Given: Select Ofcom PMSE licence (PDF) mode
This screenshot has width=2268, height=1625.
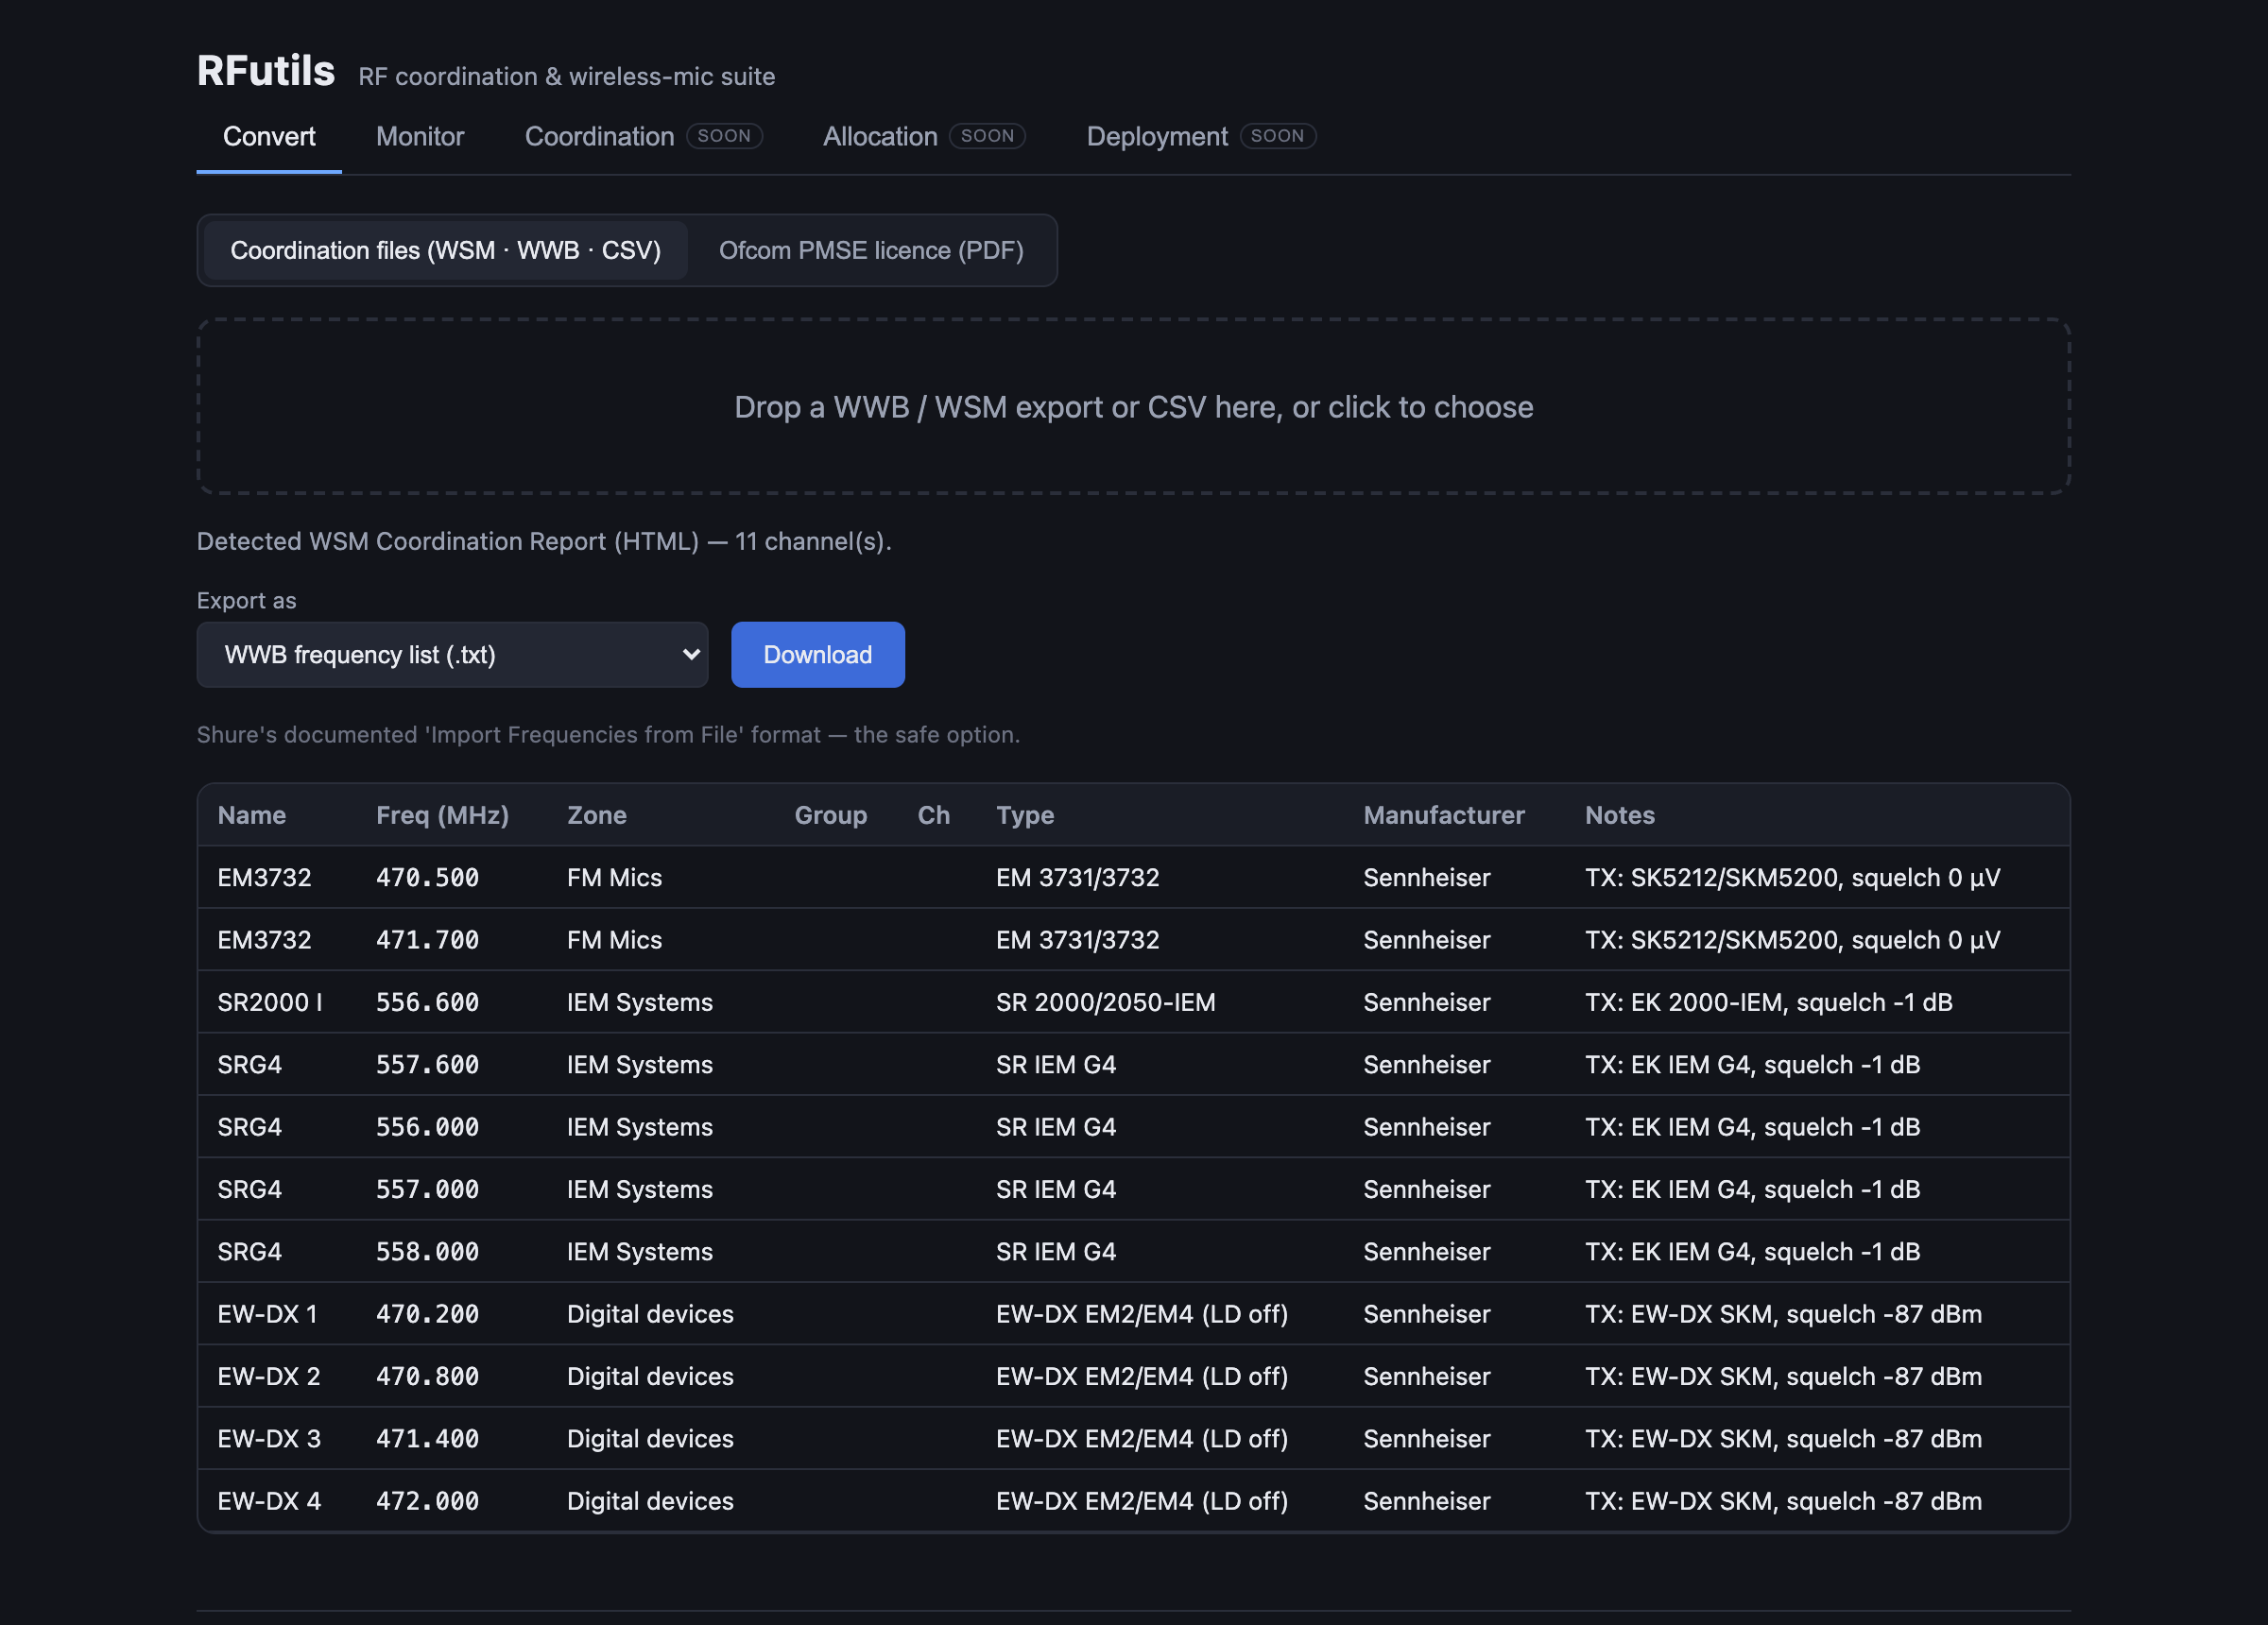Looking at the screenshot, I should click(871, 250).
